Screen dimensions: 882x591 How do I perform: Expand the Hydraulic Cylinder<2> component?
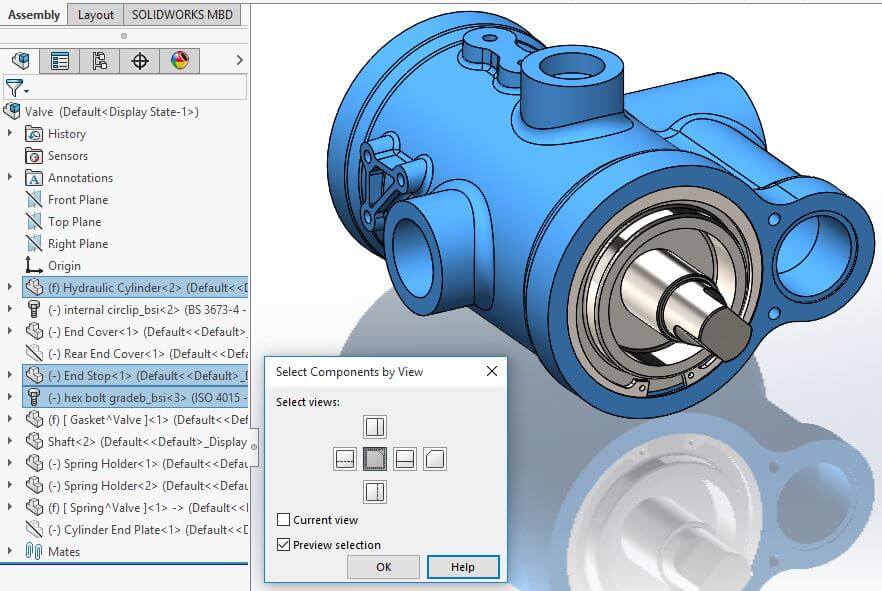tap(10, 288)
